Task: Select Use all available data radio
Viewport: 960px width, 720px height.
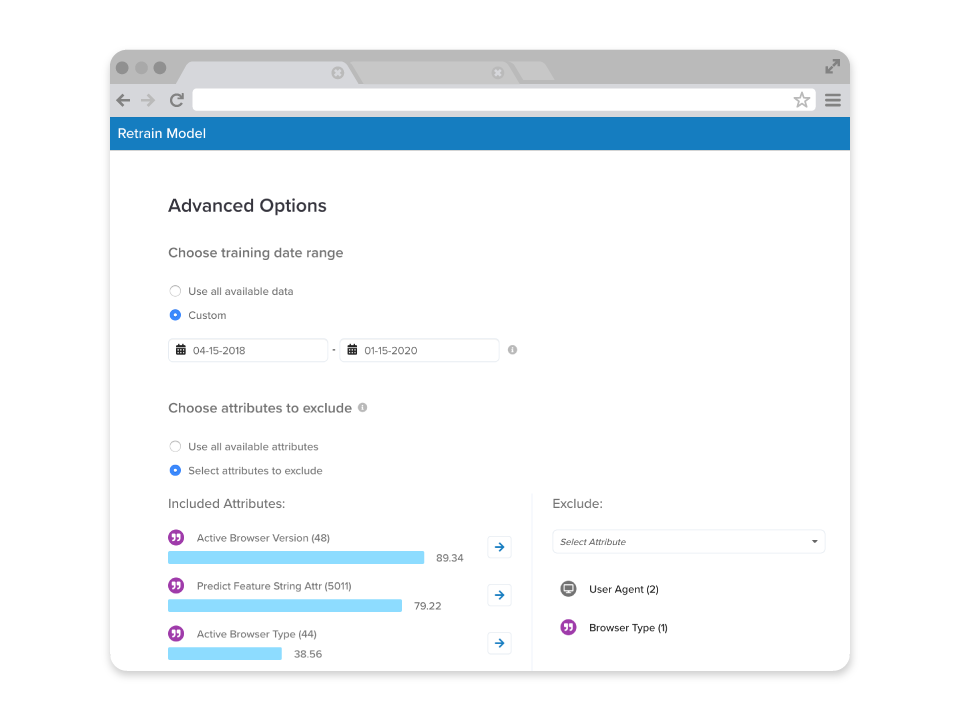Action: (x=175, y=291)
